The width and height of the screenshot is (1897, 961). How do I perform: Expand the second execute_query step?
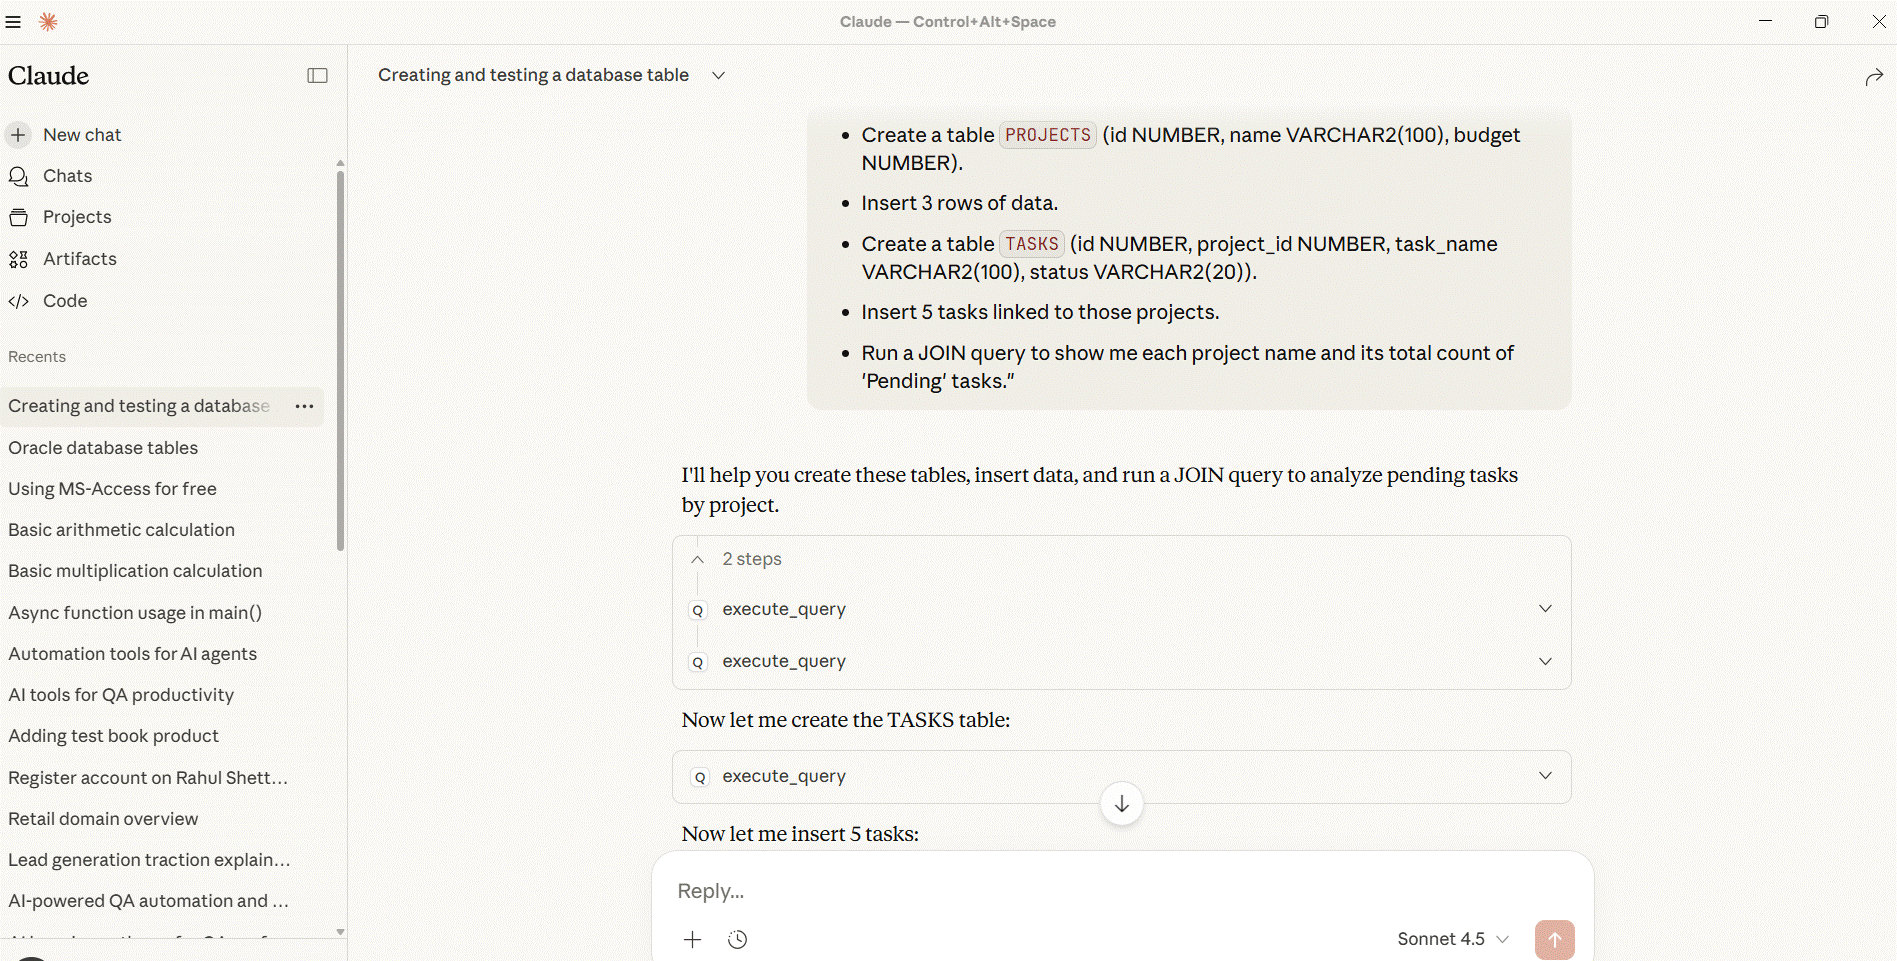tap(1545, 661)
